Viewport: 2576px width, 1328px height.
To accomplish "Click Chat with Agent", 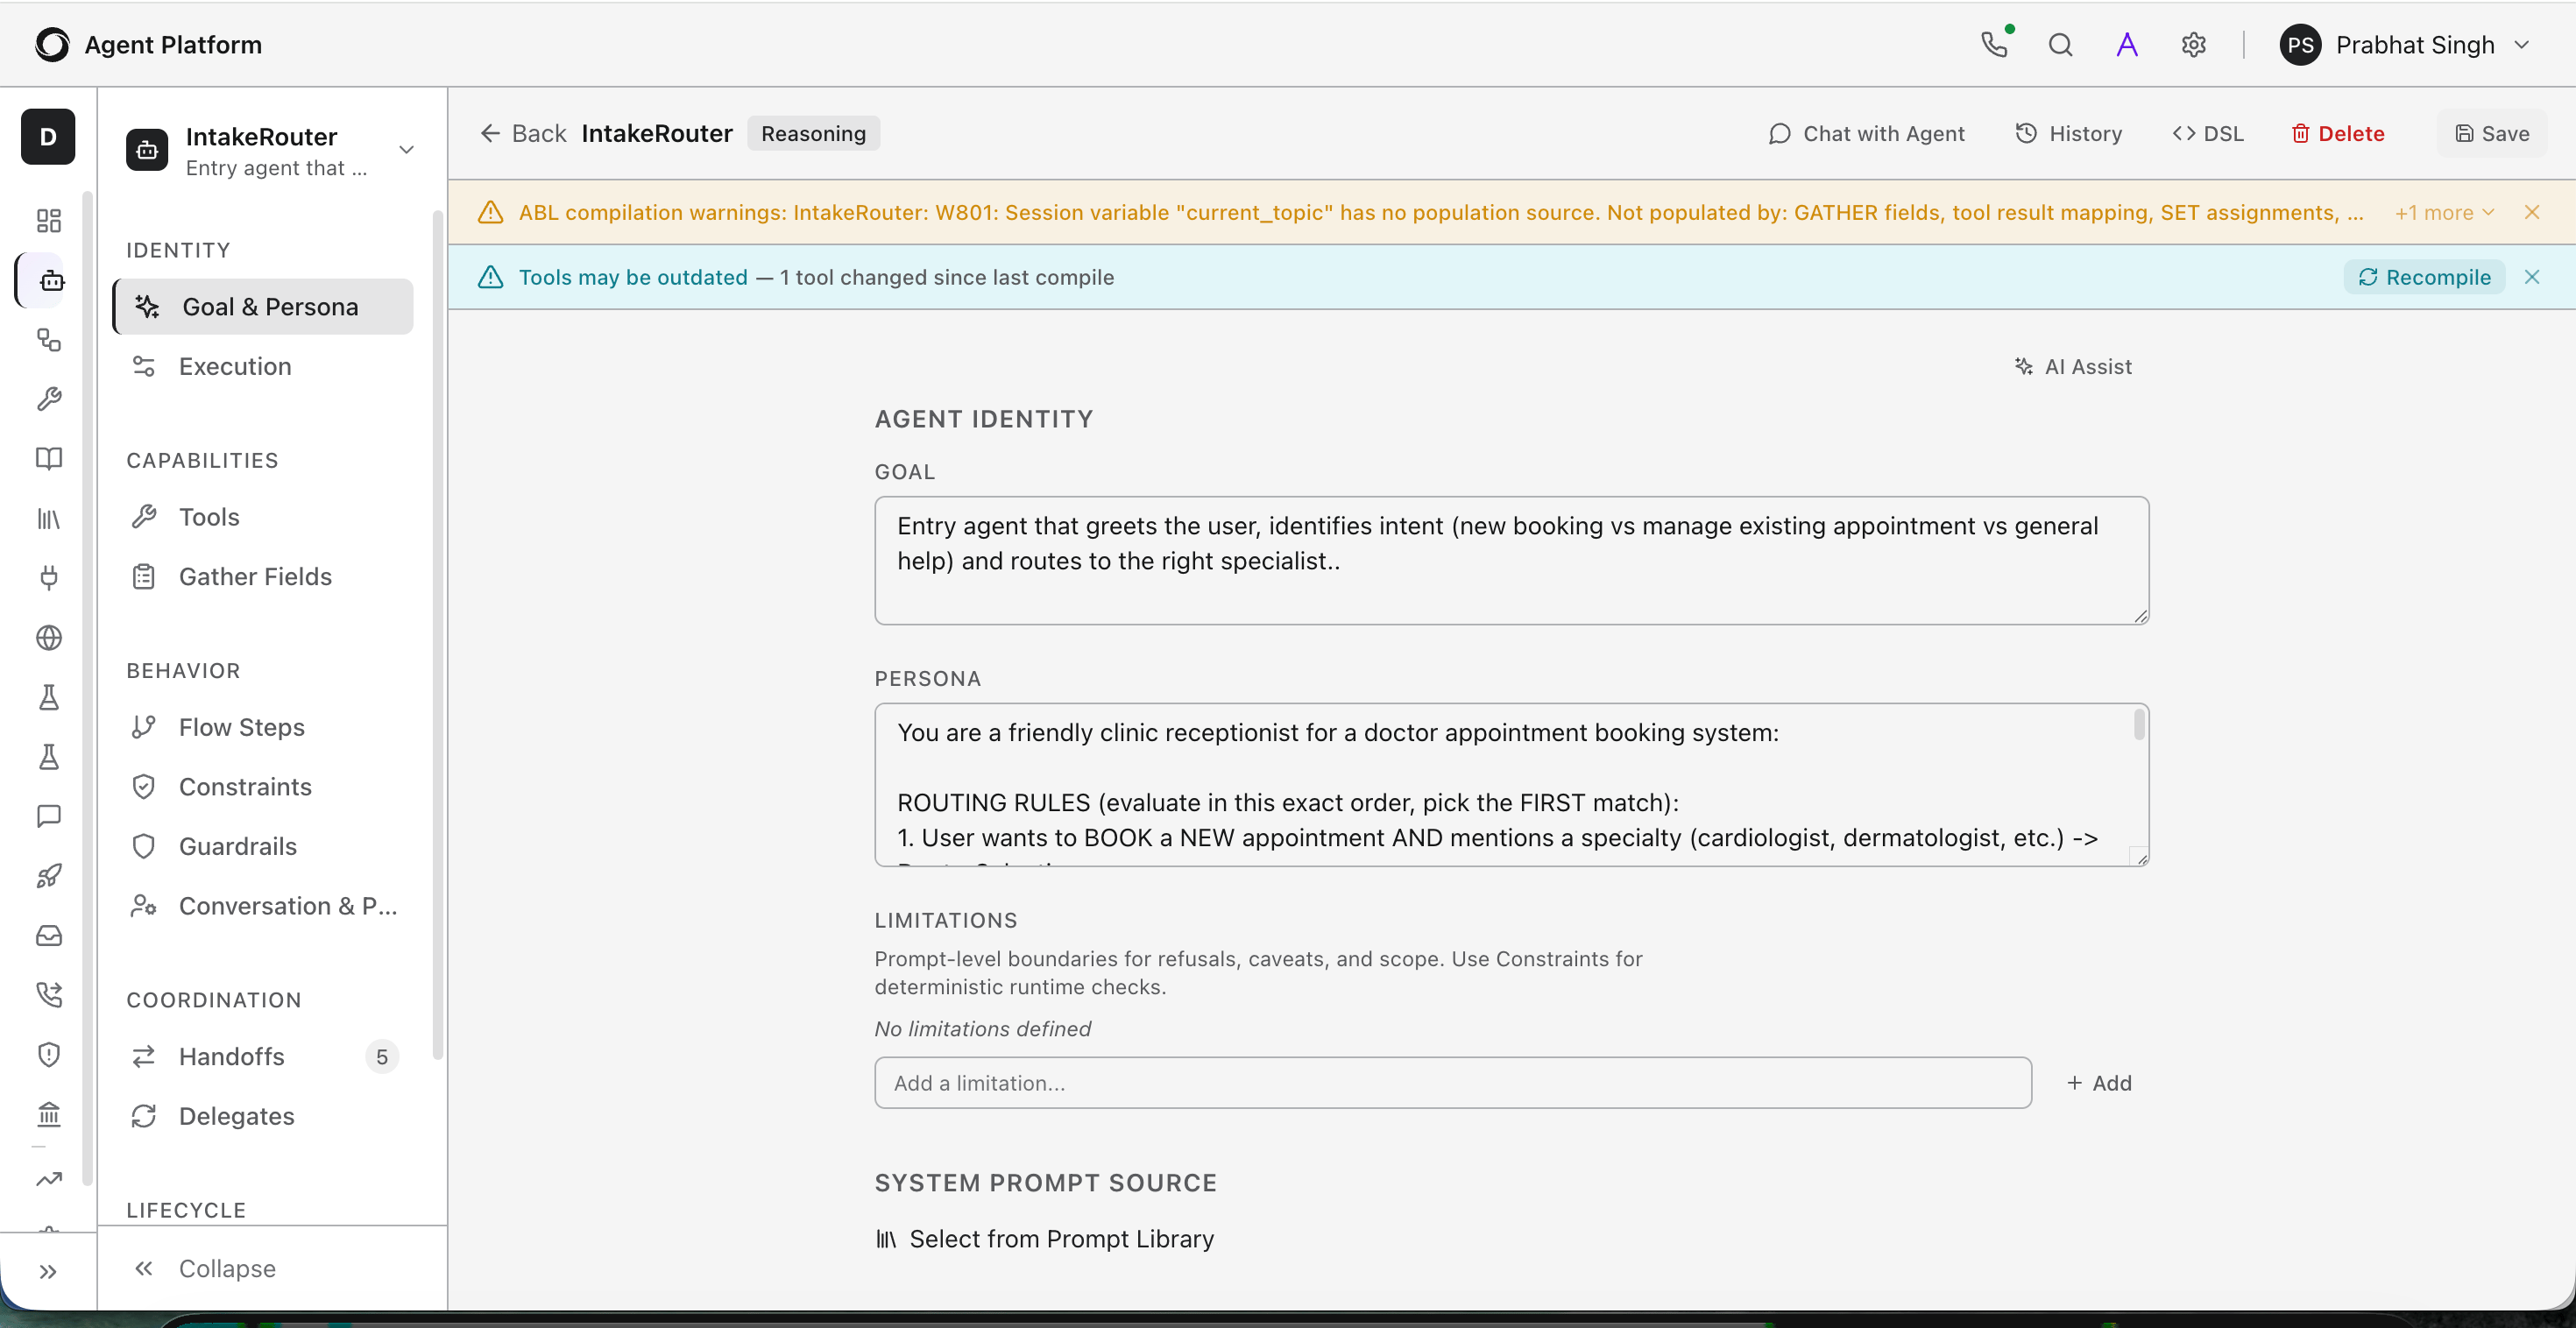I will (1866, 133).
